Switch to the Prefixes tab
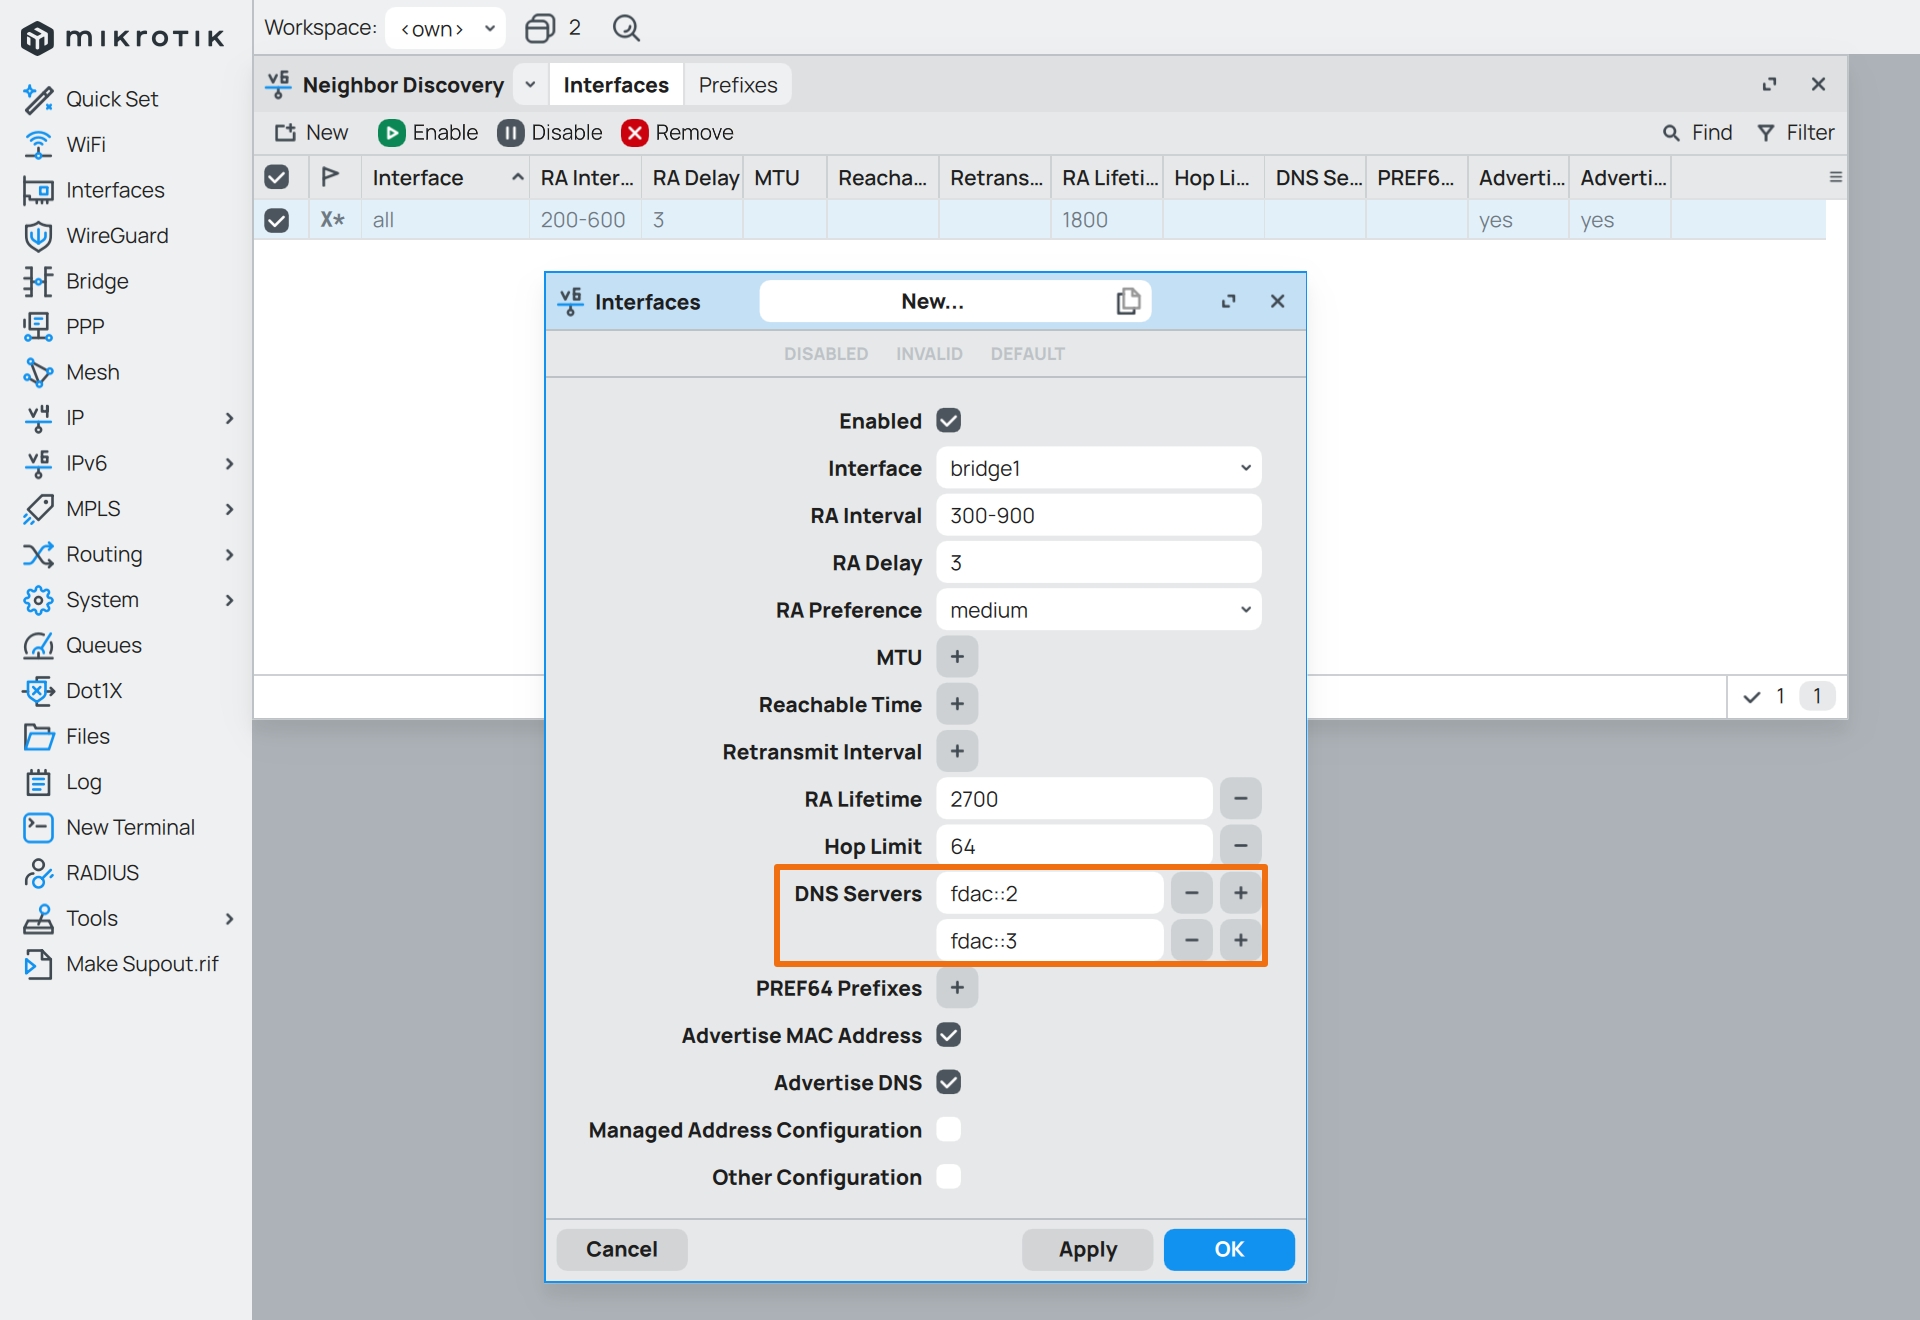The image size is (1920, 1320). click(x=738, y=85)
